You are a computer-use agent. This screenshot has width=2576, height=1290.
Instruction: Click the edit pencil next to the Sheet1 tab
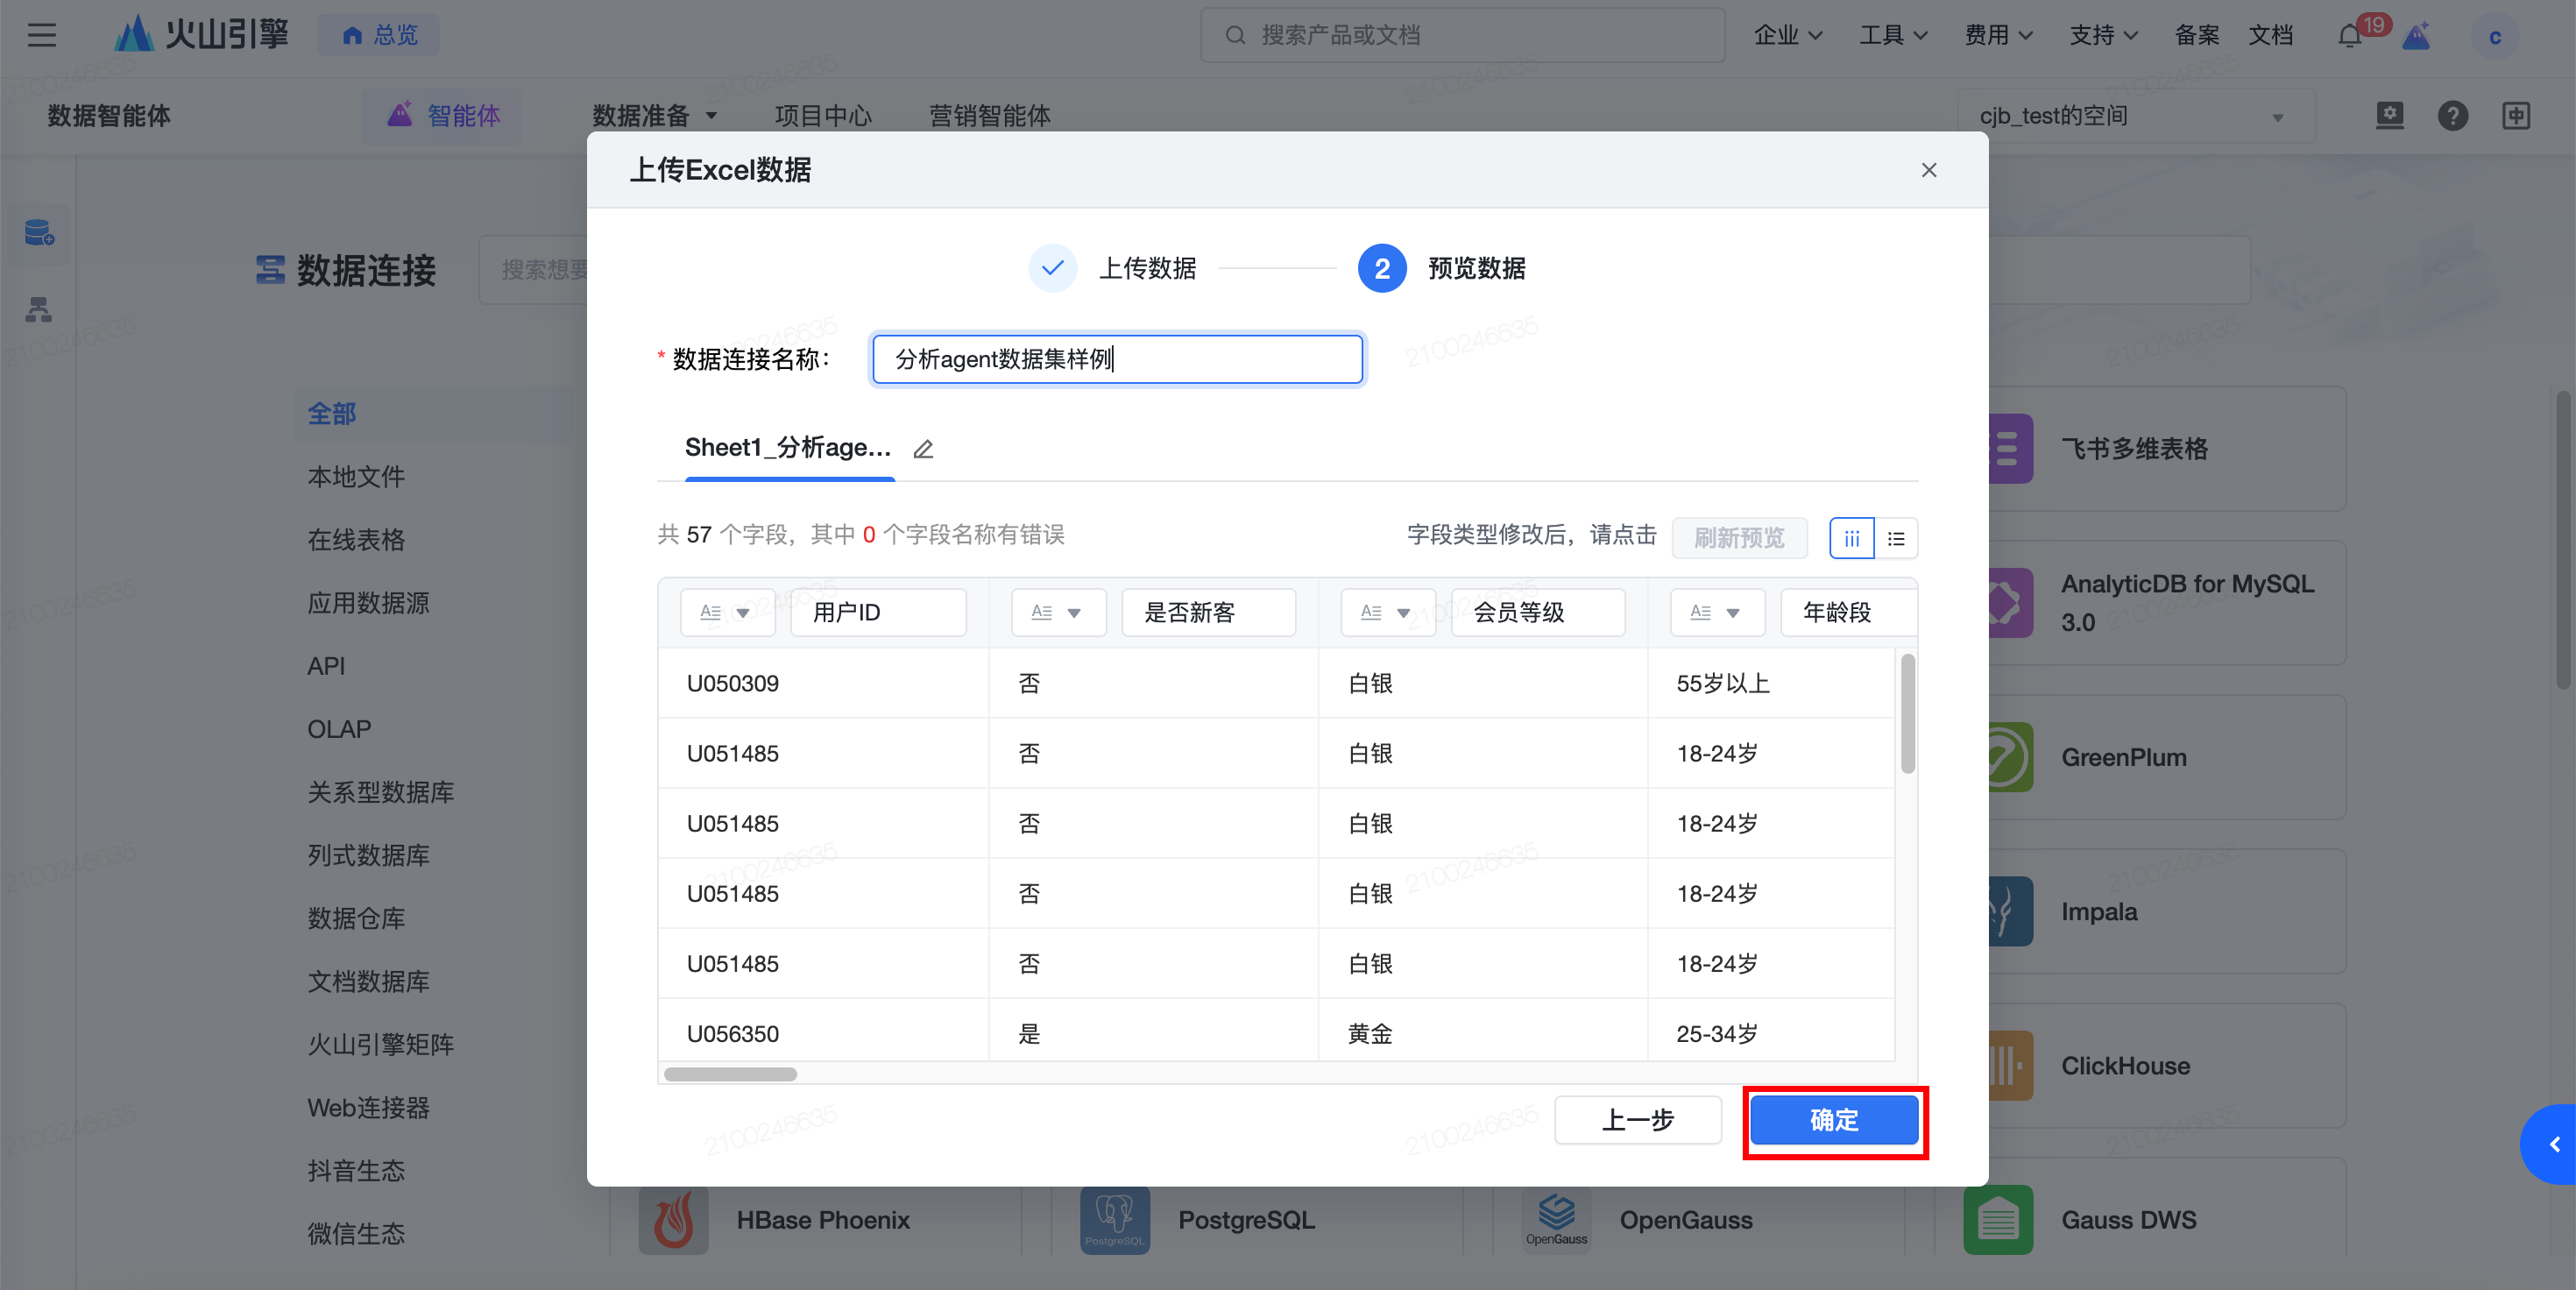point(923,449)
